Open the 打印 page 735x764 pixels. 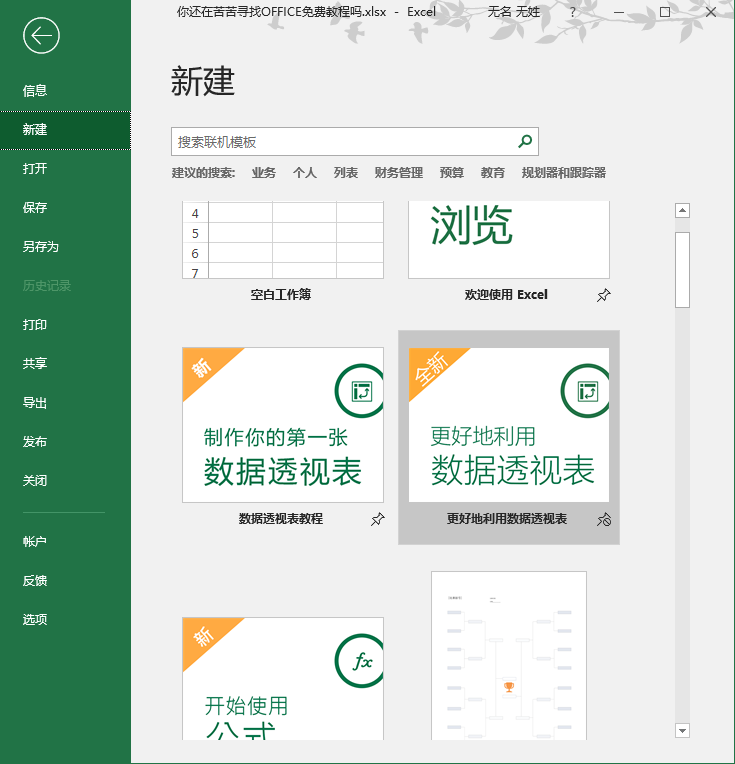point(65,325)
